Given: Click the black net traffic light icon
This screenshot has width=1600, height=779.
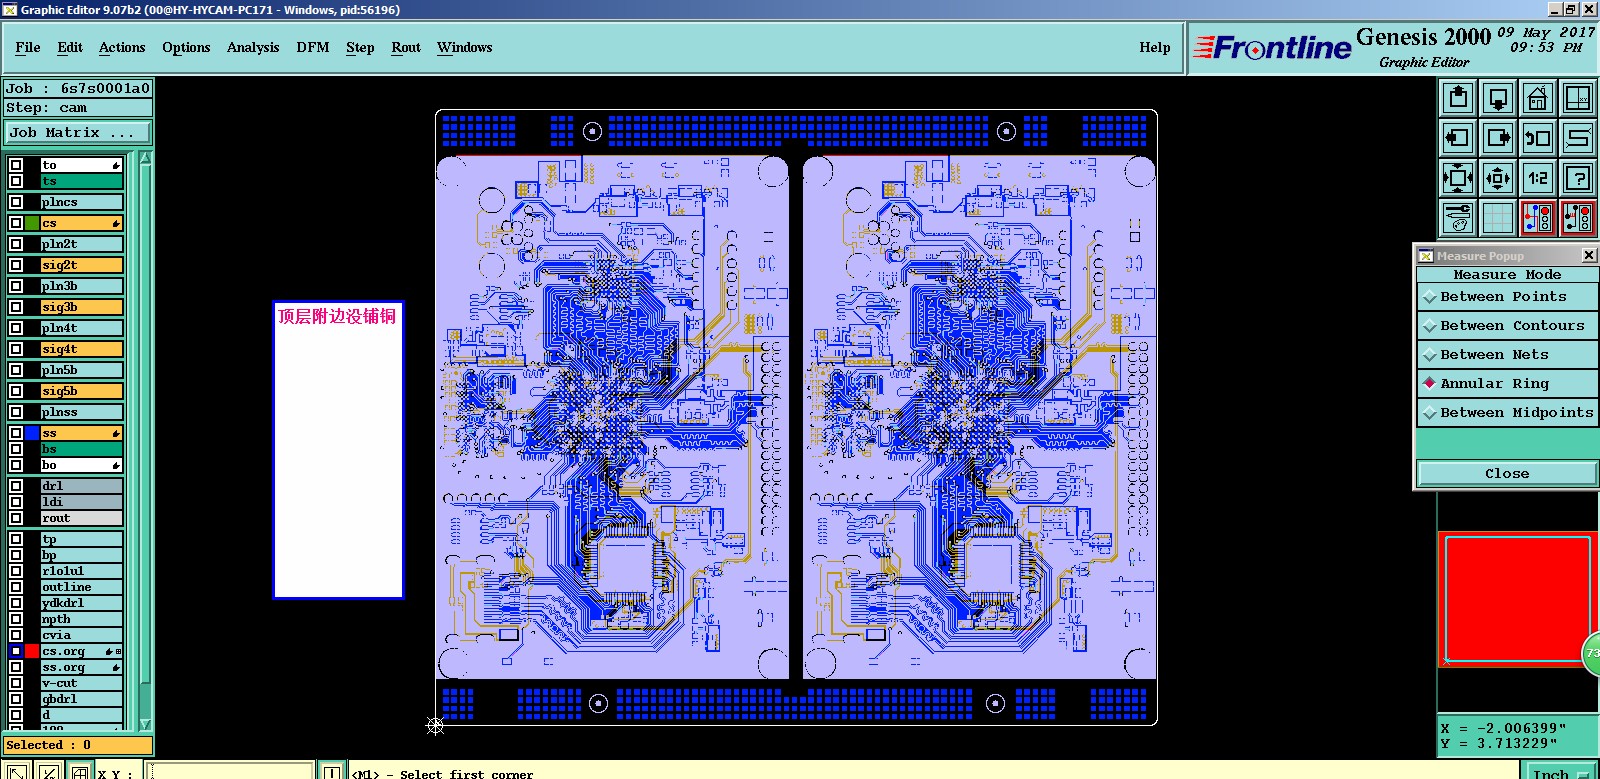Looking at the screenshot, I should coord(1577,217).
